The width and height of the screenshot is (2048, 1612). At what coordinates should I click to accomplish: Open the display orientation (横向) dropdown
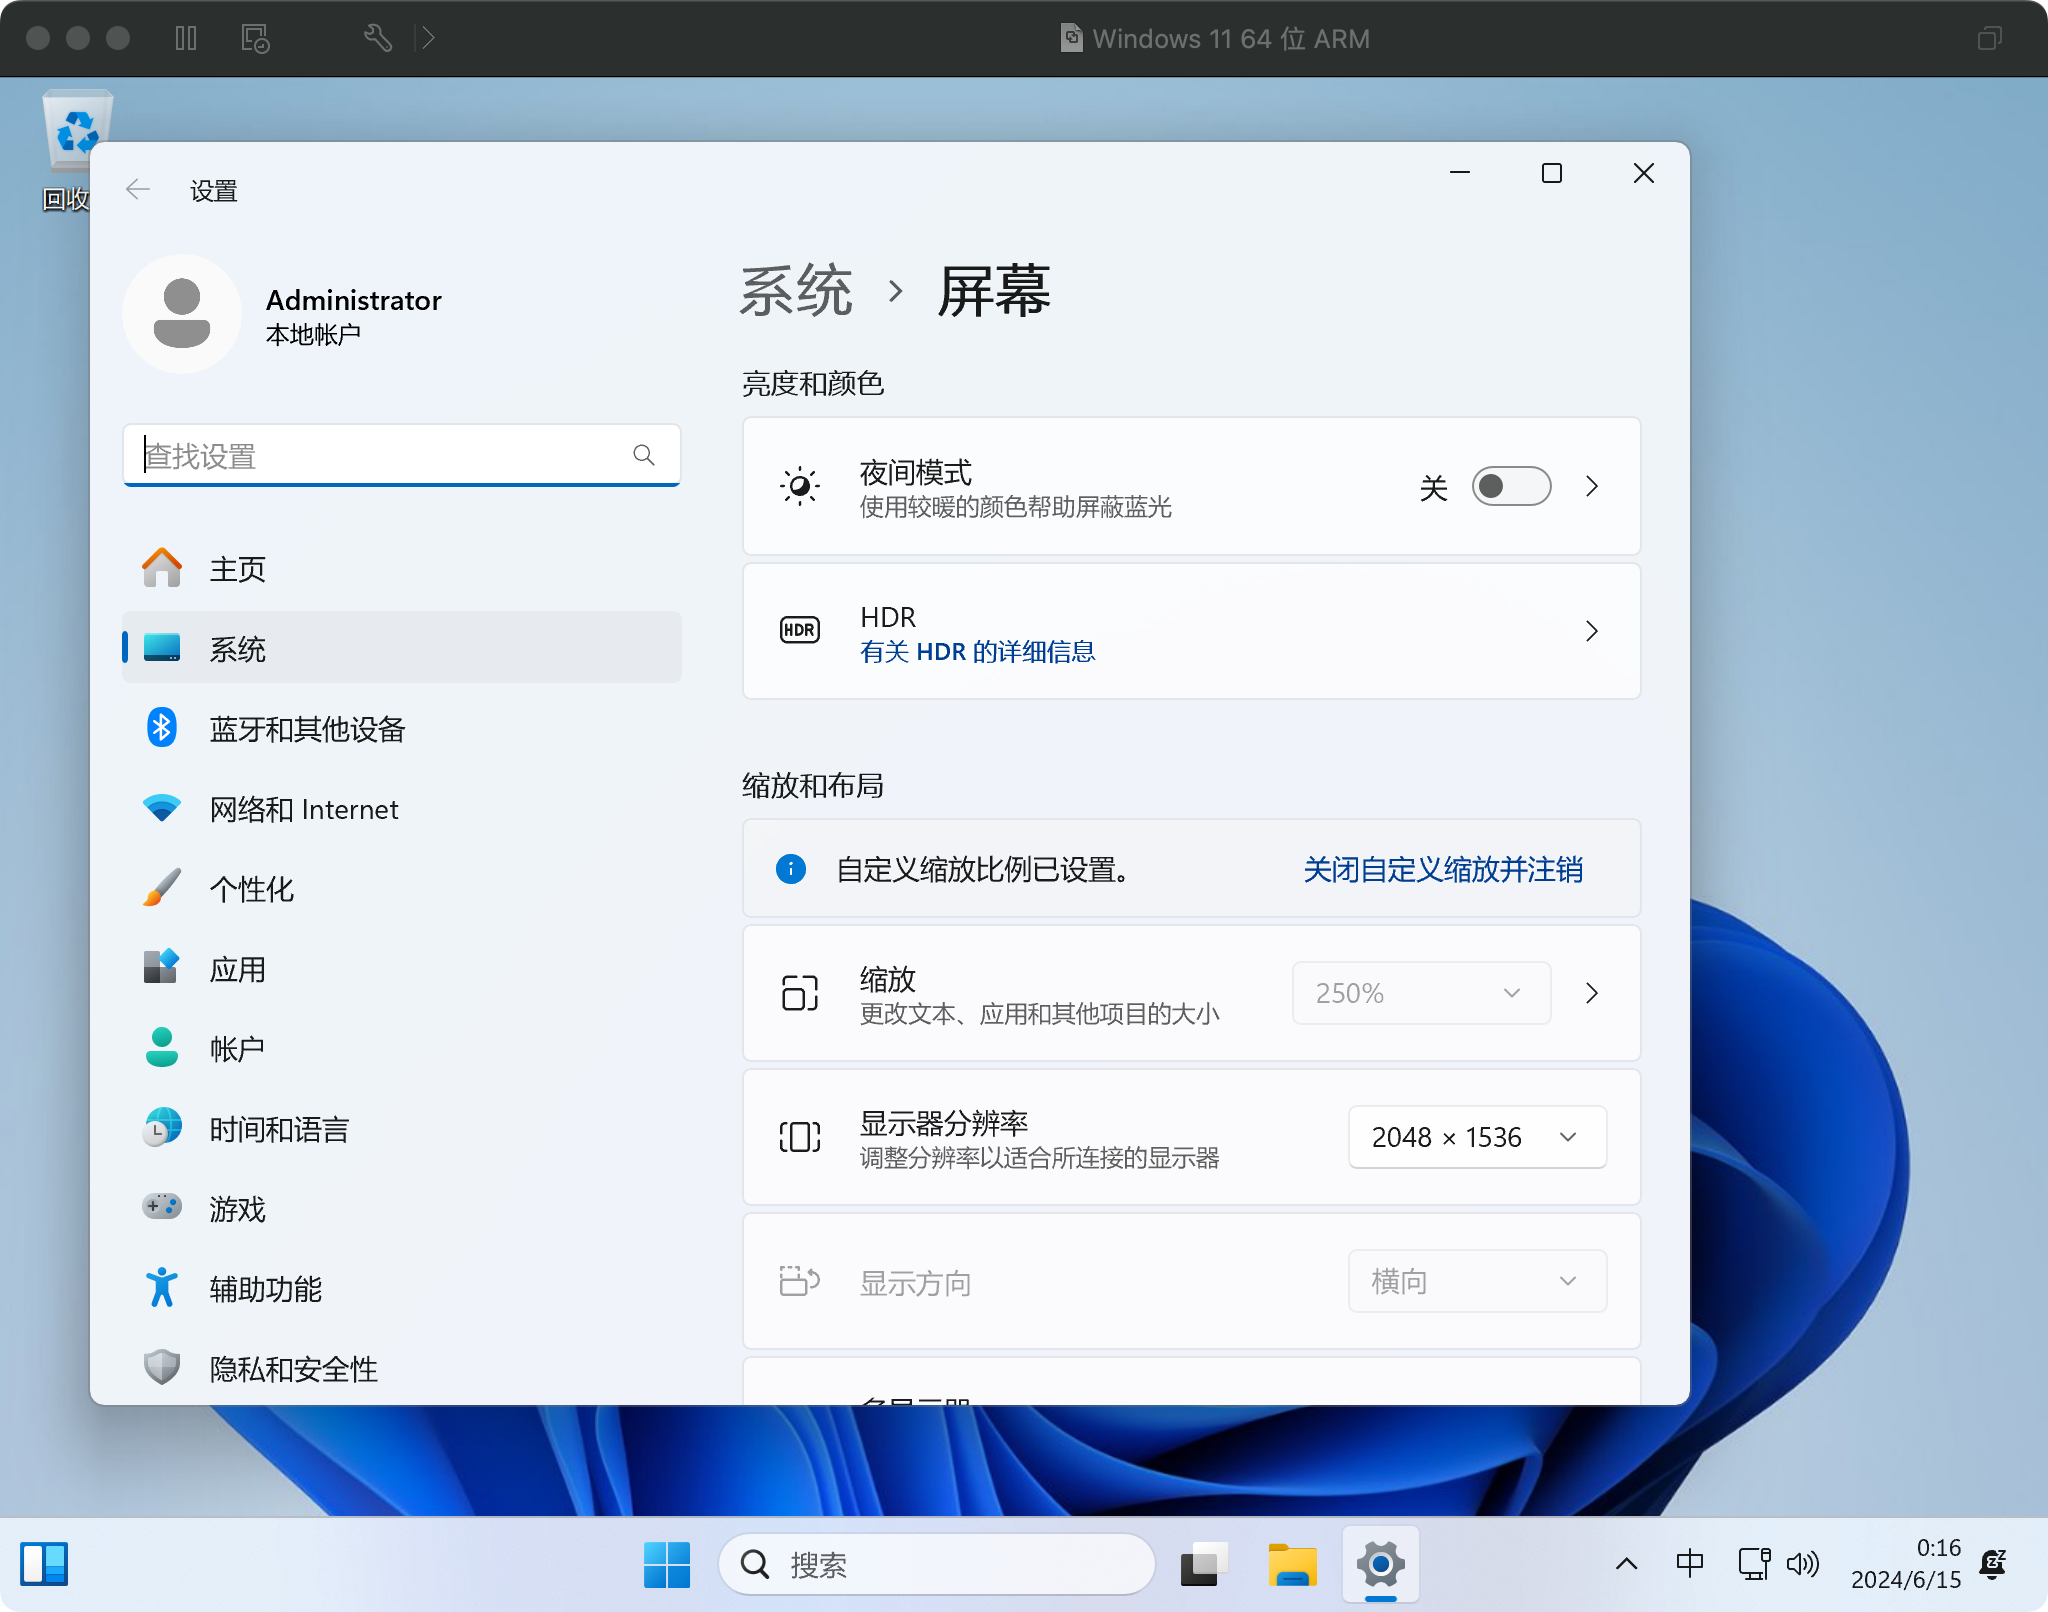tap(1478, 1281)
